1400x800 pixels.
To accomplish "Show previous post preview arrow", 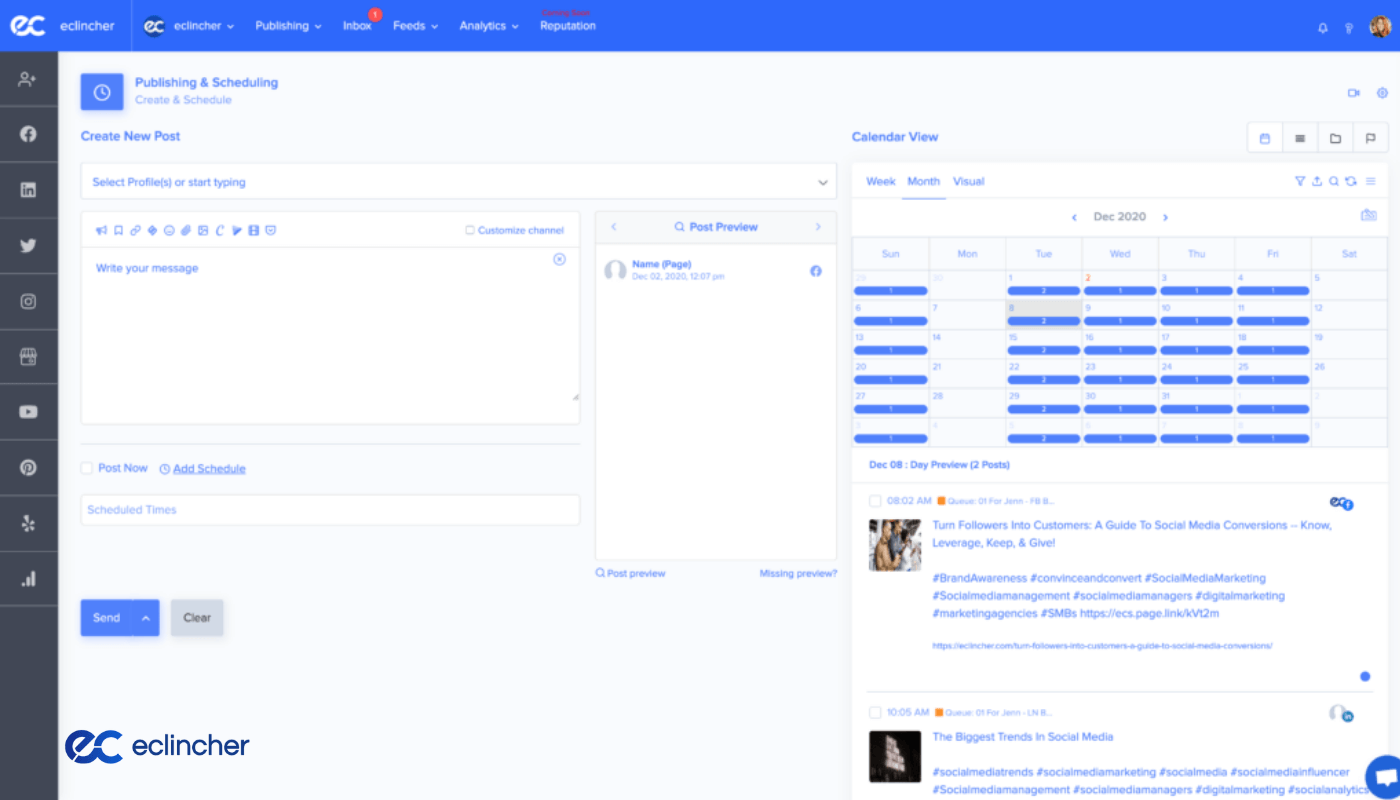I will [x=614, y=227].
